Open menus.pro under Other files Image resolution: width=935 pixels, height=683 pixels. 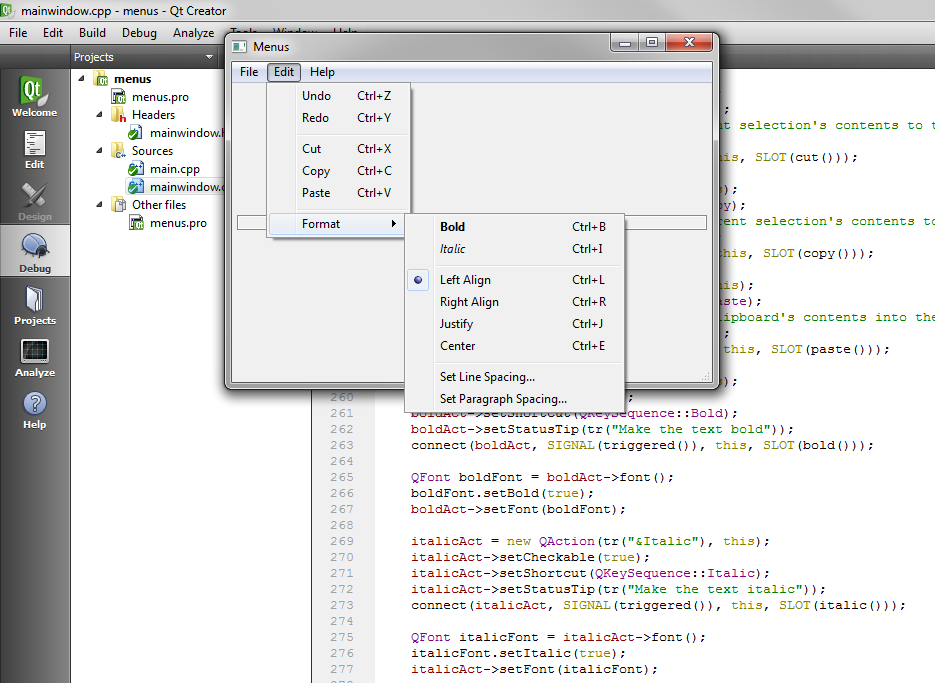(x=178, y=223)
